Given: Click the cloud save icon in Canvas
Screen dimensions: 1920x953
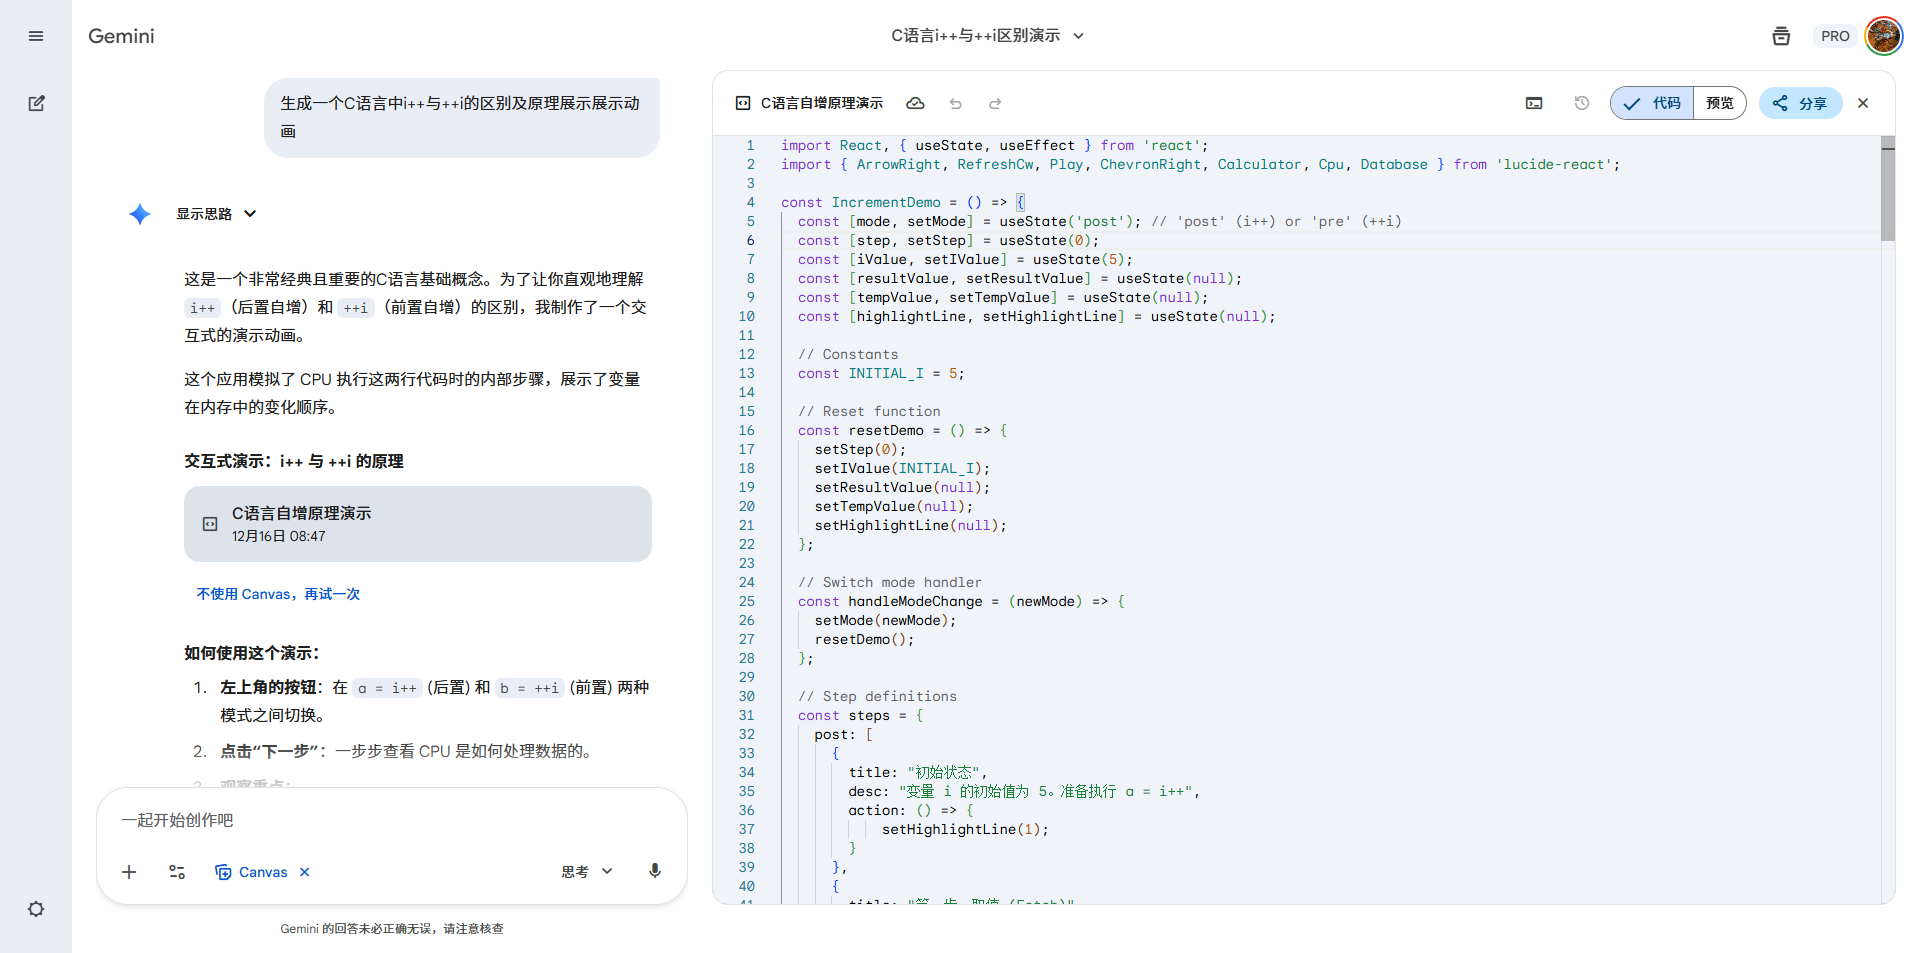Looking at the screenshot, I should pyautogui.click(x=916, y=103).
